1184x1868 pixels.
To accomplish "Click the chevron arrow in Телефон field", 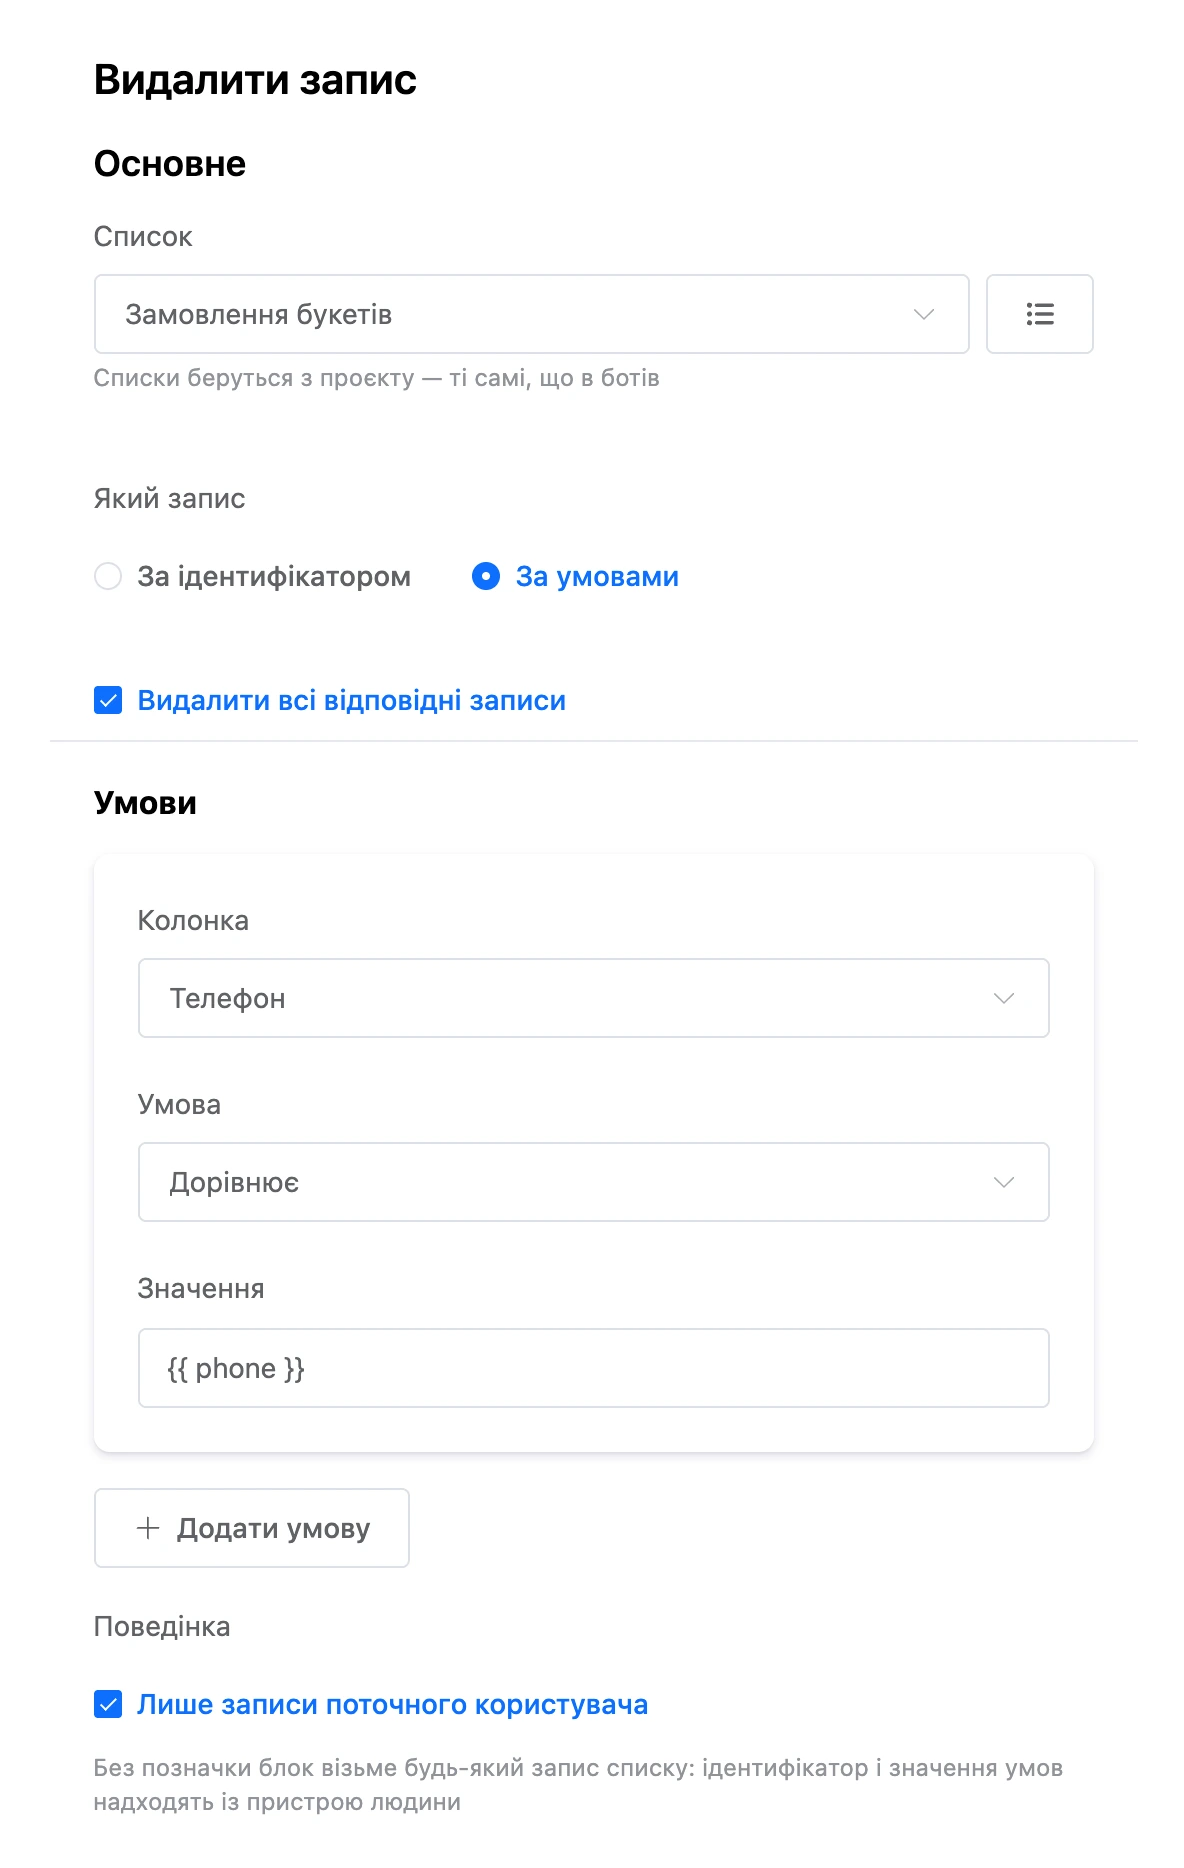I will click(x=1004, y=998).
